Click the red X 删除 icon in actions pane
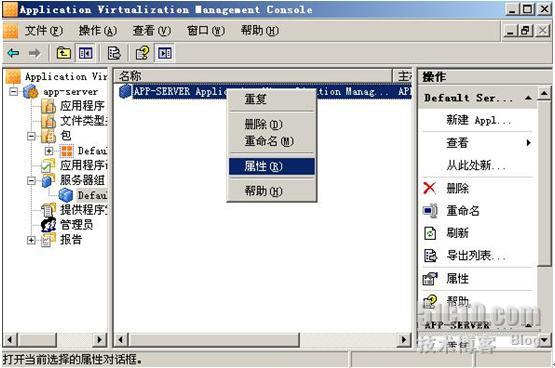Viewport: 555px width, 368px height. [429, 188]
